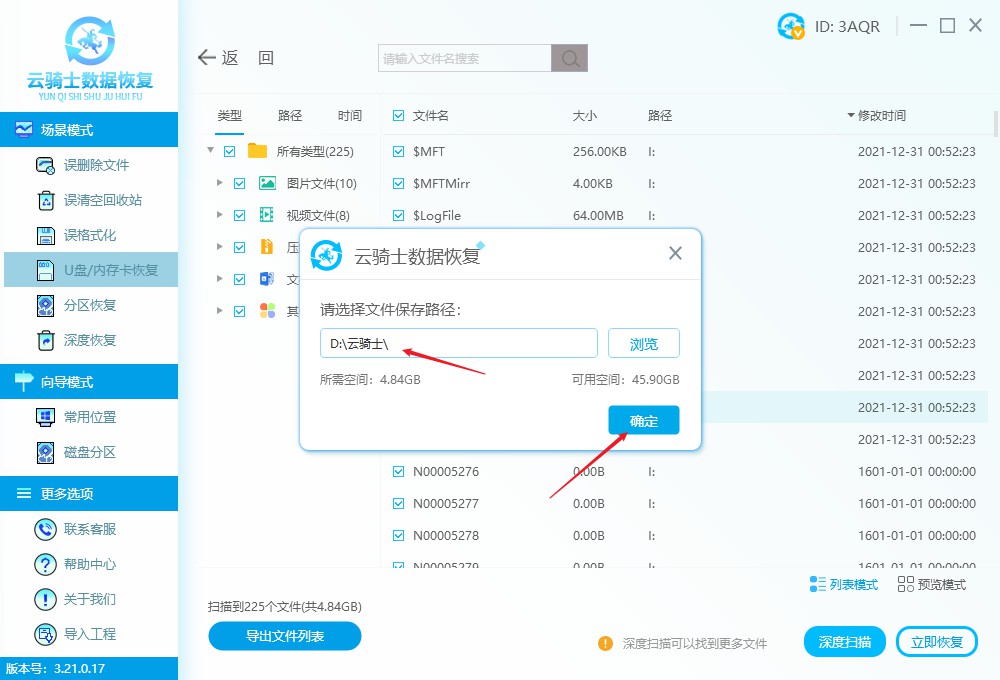Click the user account avatar icon
Screen dimensions: 1000x680
(x=791, y=26)
